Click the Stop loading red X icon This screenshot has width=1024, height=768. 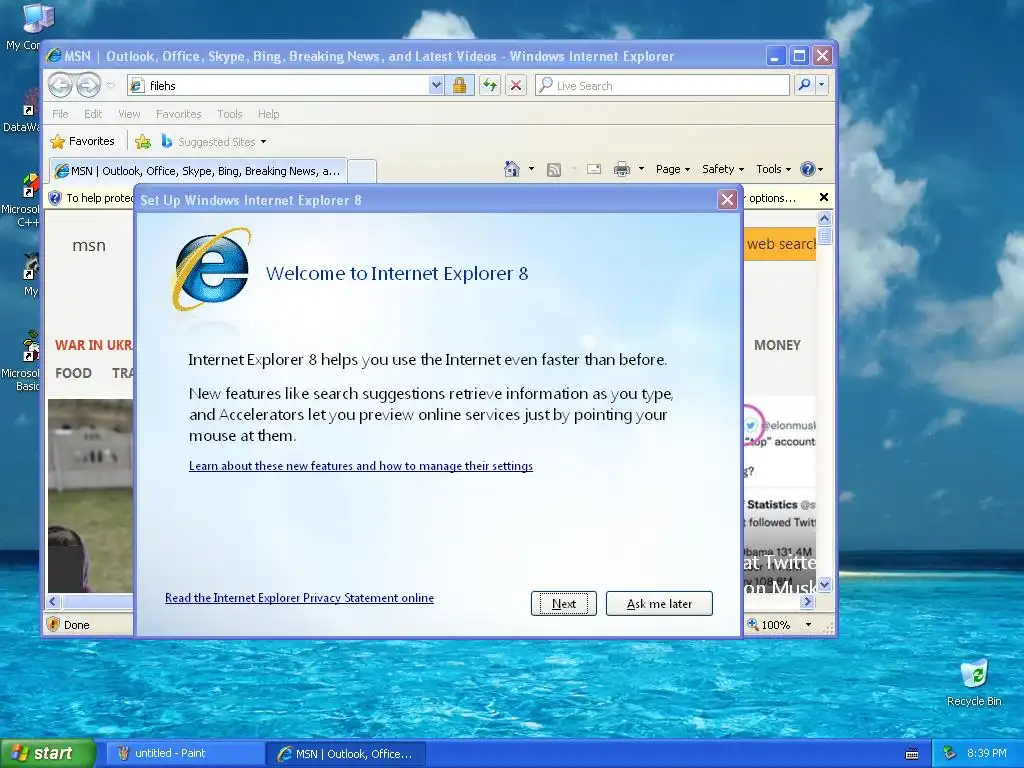(x=516, y=86)
